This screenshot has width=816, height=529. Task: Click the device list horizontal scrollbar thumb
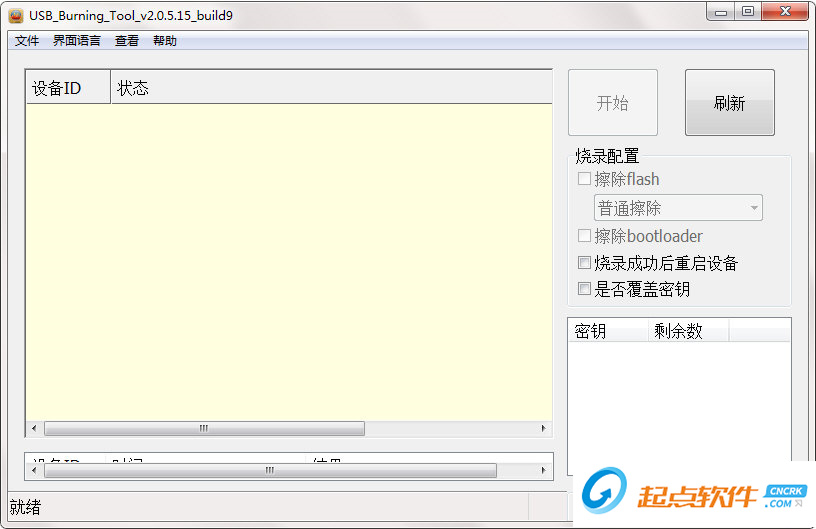(x=205, y=428)
